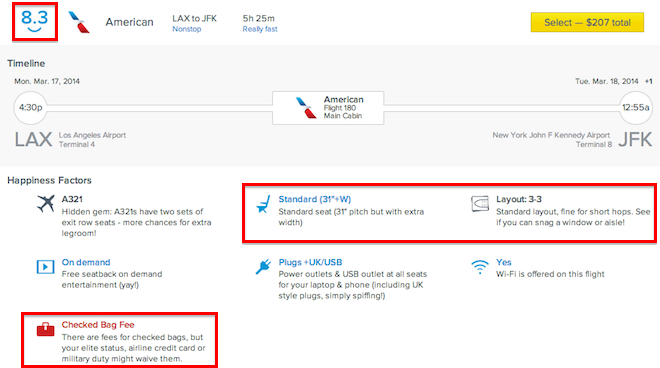
Task: Click the seat icon beside Standard (31"+W)
Action: (x=263, y=204)
